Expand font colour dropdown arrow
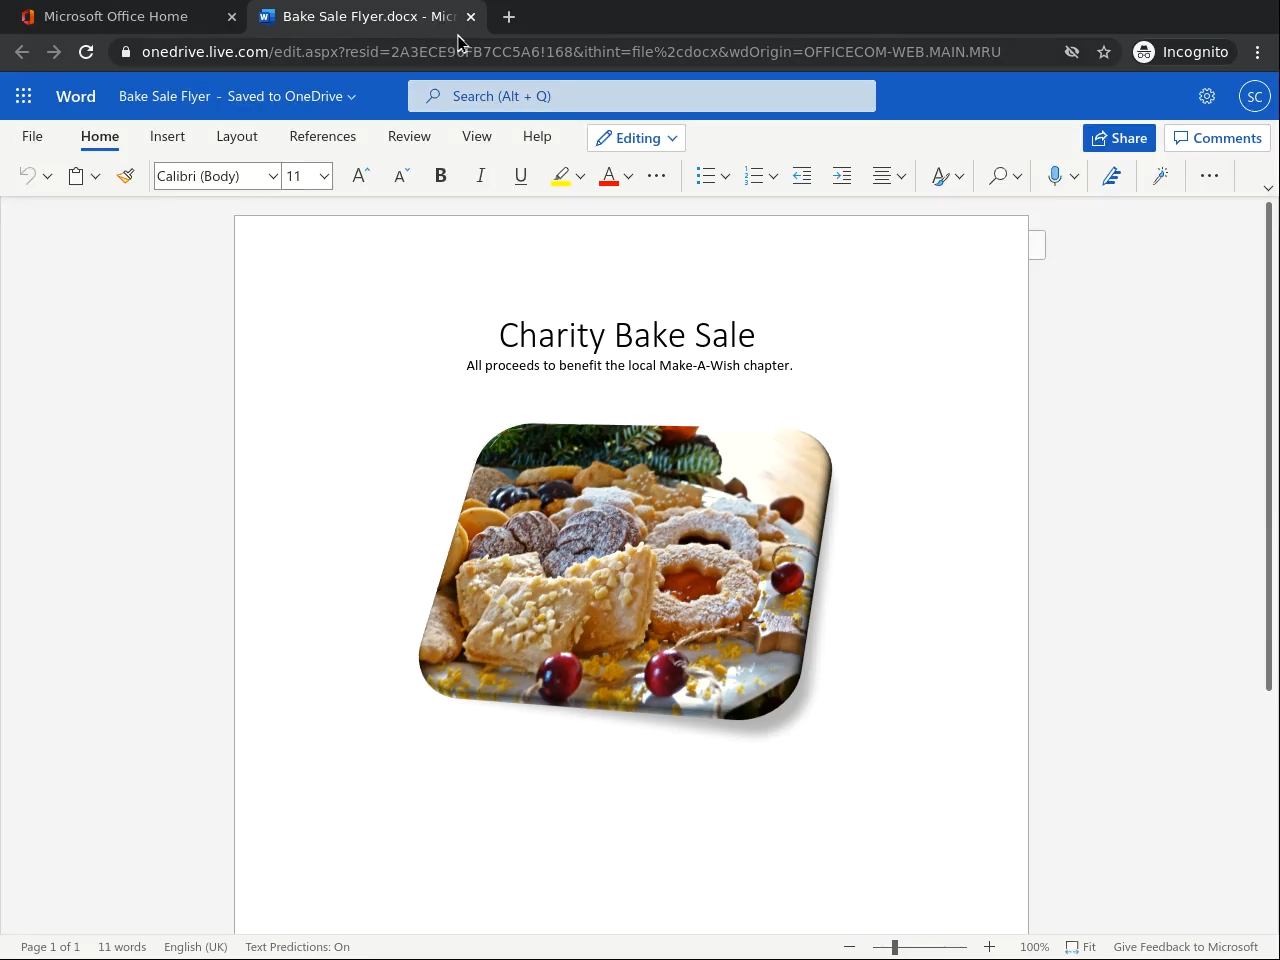 coord(628,176)
